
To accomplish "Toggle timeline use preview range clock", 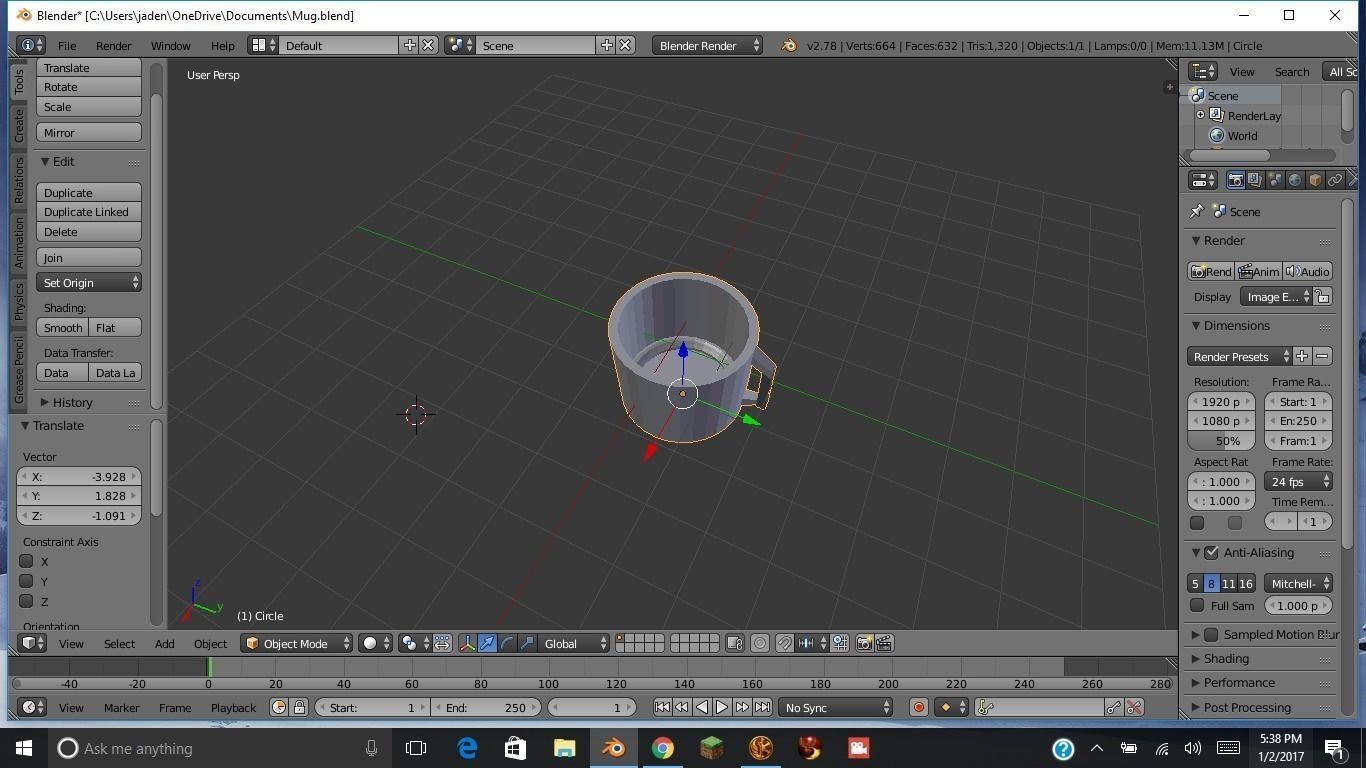I will pos(279,707).
